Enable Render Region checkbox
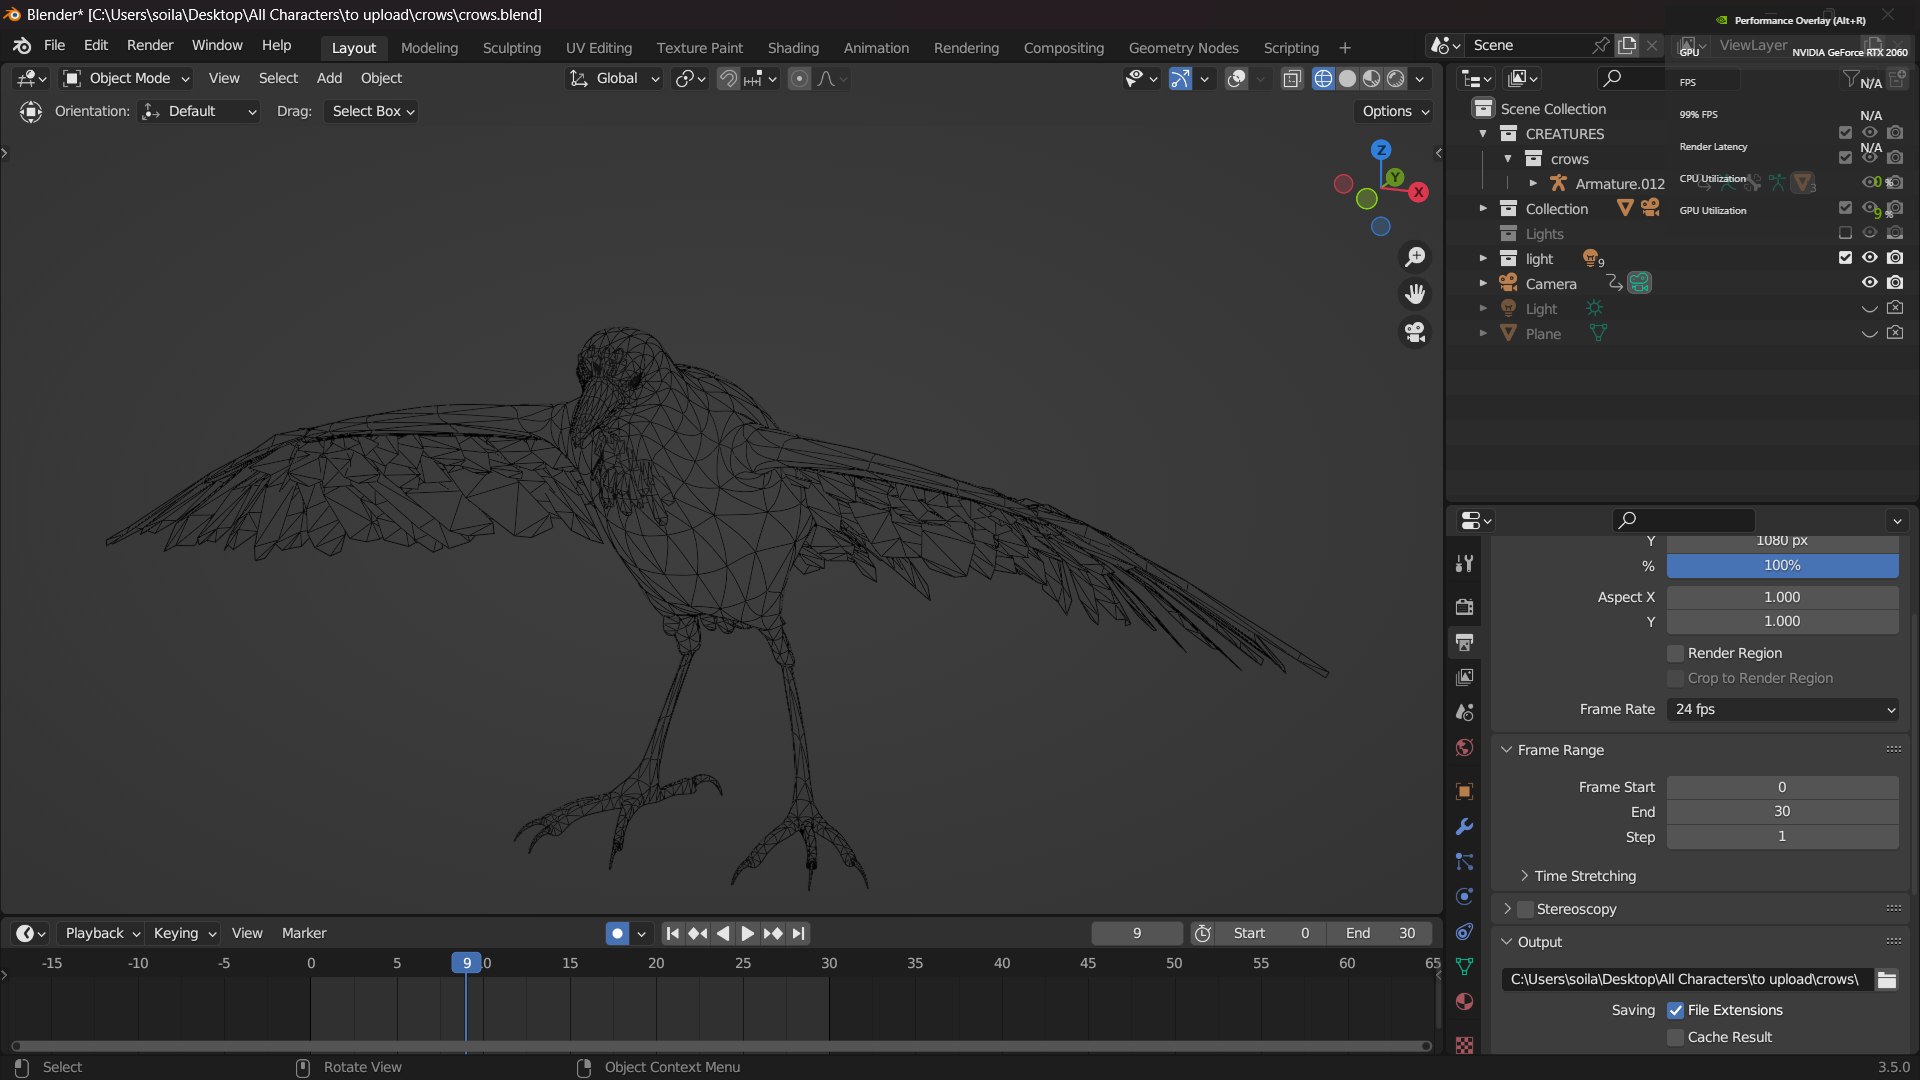The width and height of the screenshot is (1920, 1080). click(1676, 653)
